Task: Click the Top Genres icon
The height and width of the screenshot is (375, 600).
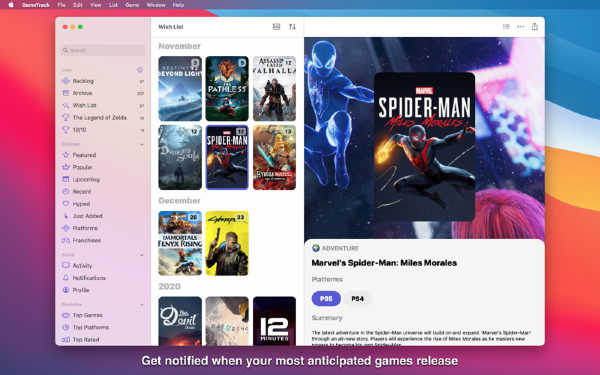Action: coord(66,315)
